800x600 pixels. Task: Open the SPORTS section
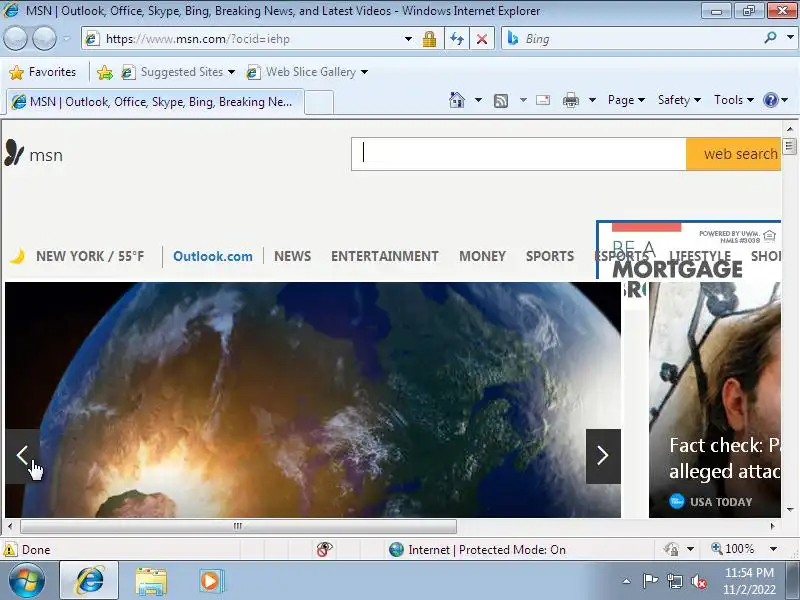(550, 256)
